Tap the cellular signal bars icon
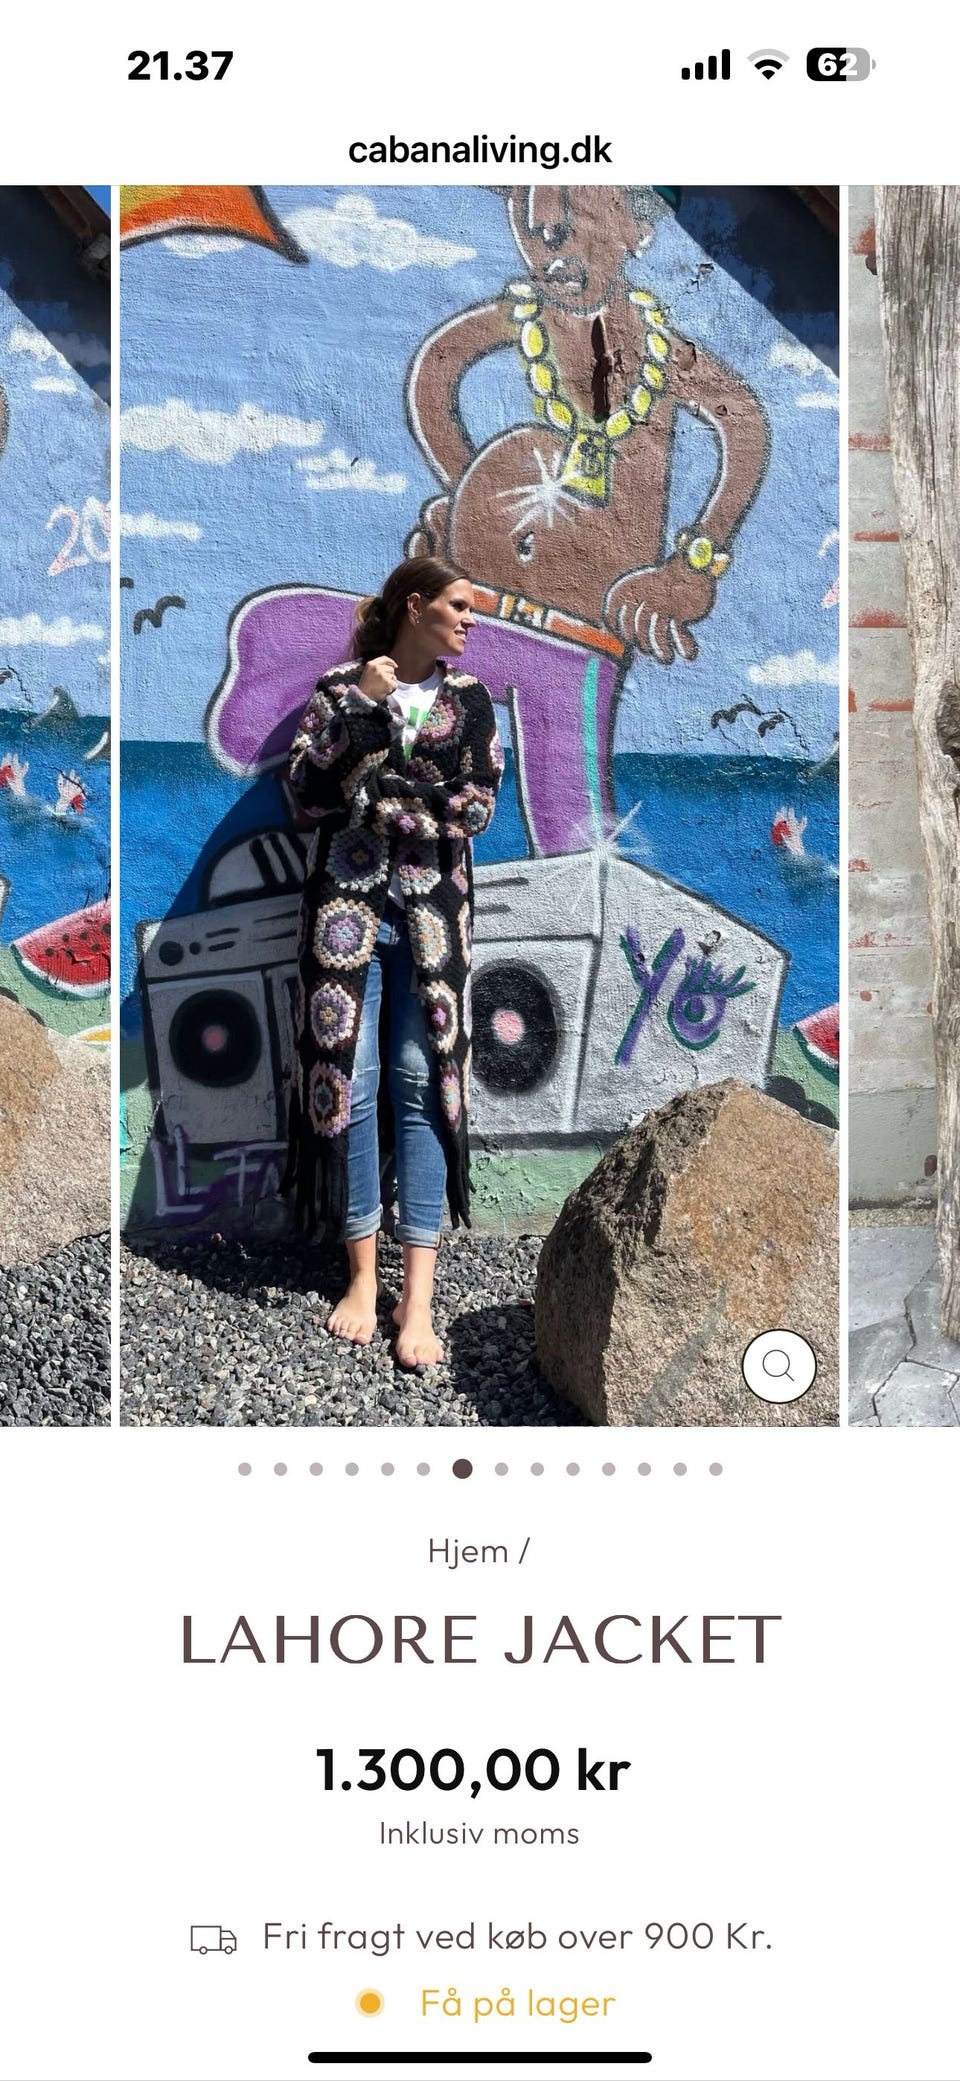 (x=706, y=66)
